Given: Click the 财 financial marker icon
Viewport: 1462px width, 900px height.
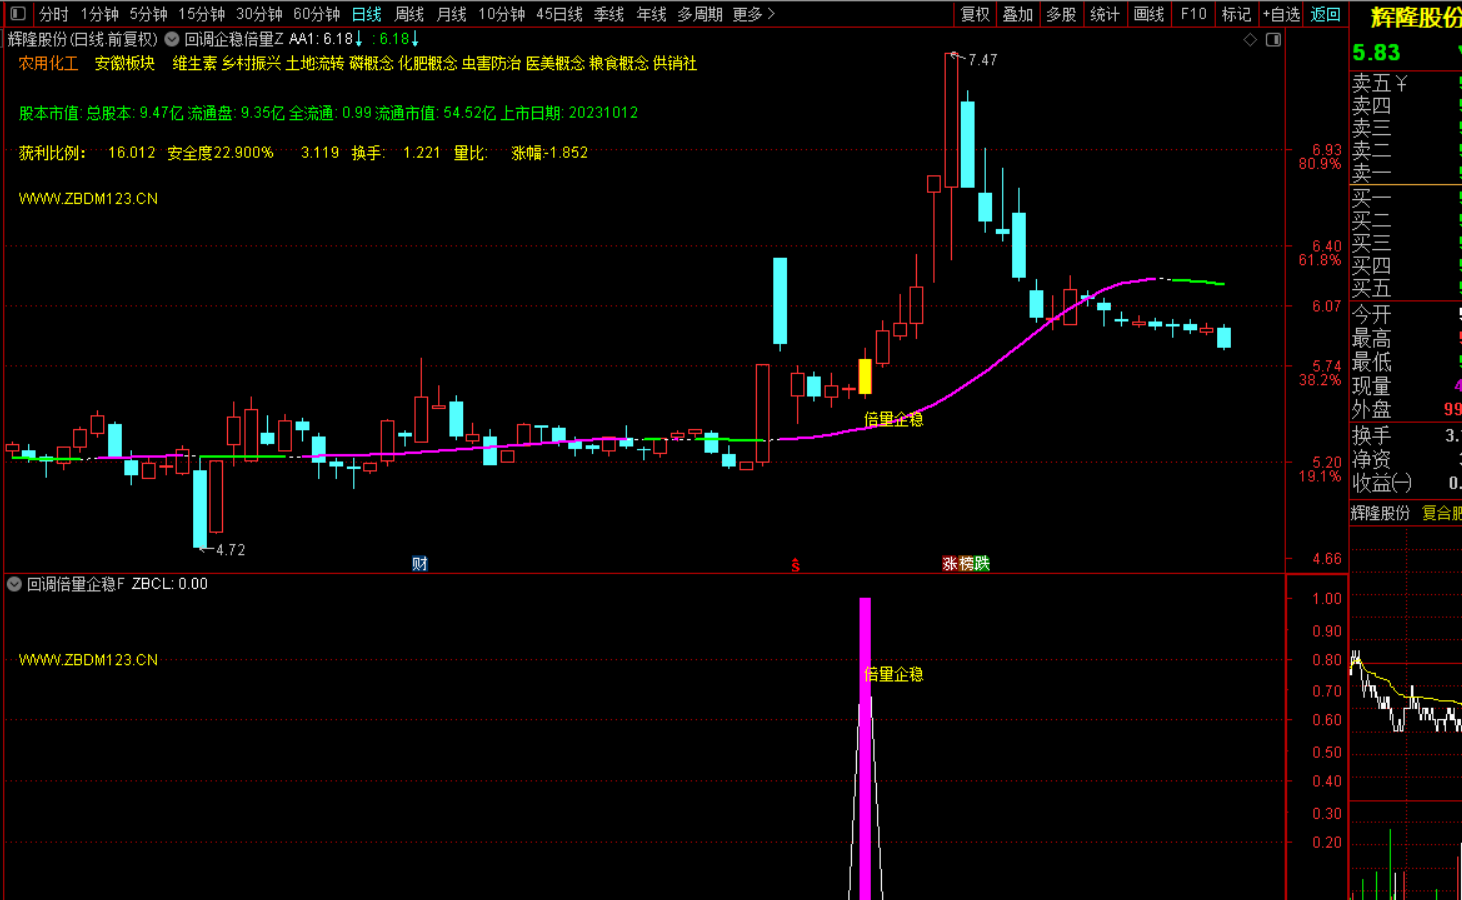Looking at the screenshot, I should (420, 564).
